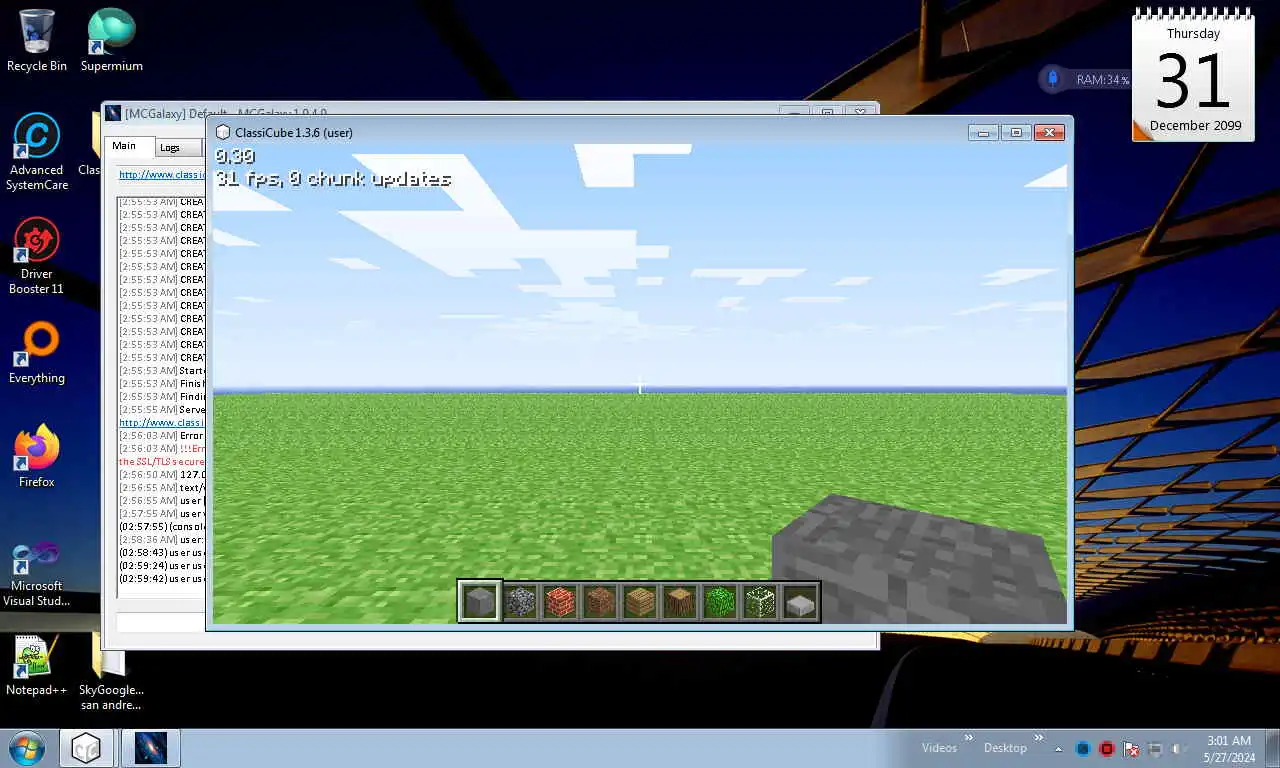Select the green leaves block in hotbar
The width and height of the screenshot is (1280, 768).
[x=720, y=602]
